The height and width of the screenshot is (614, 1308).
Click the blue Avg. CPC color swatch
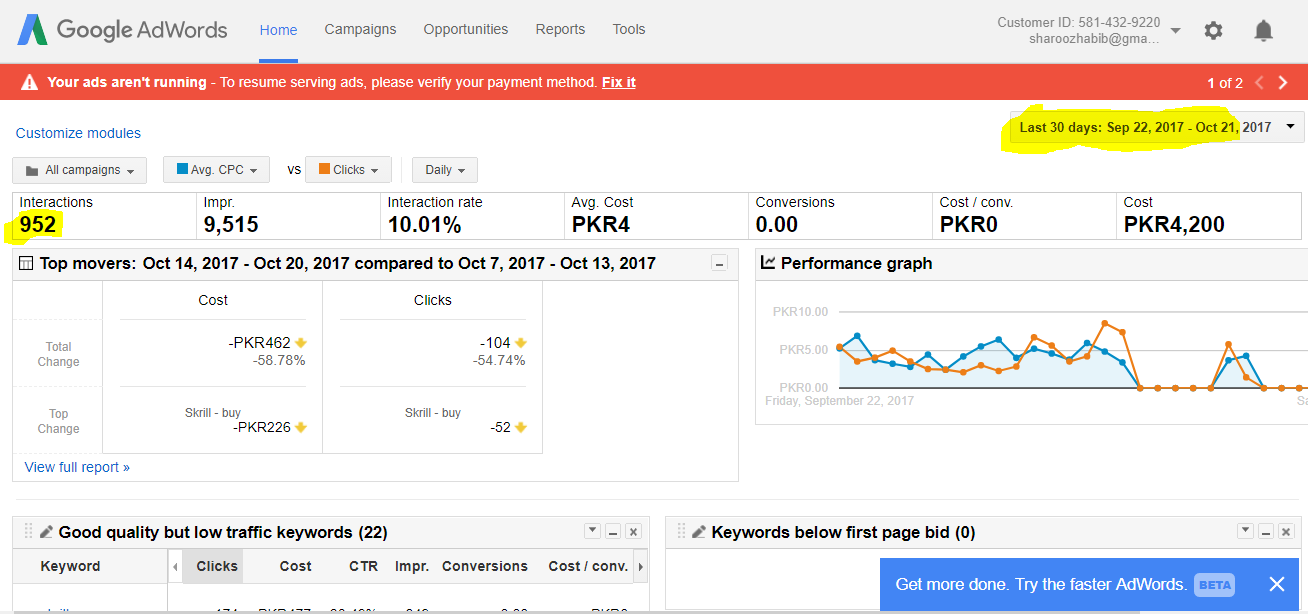182,170
